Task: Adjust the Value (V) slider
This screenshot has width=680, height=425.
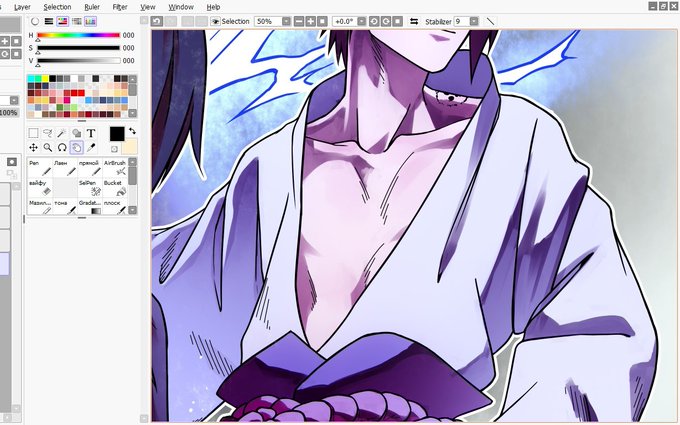Action: [78, 61]
